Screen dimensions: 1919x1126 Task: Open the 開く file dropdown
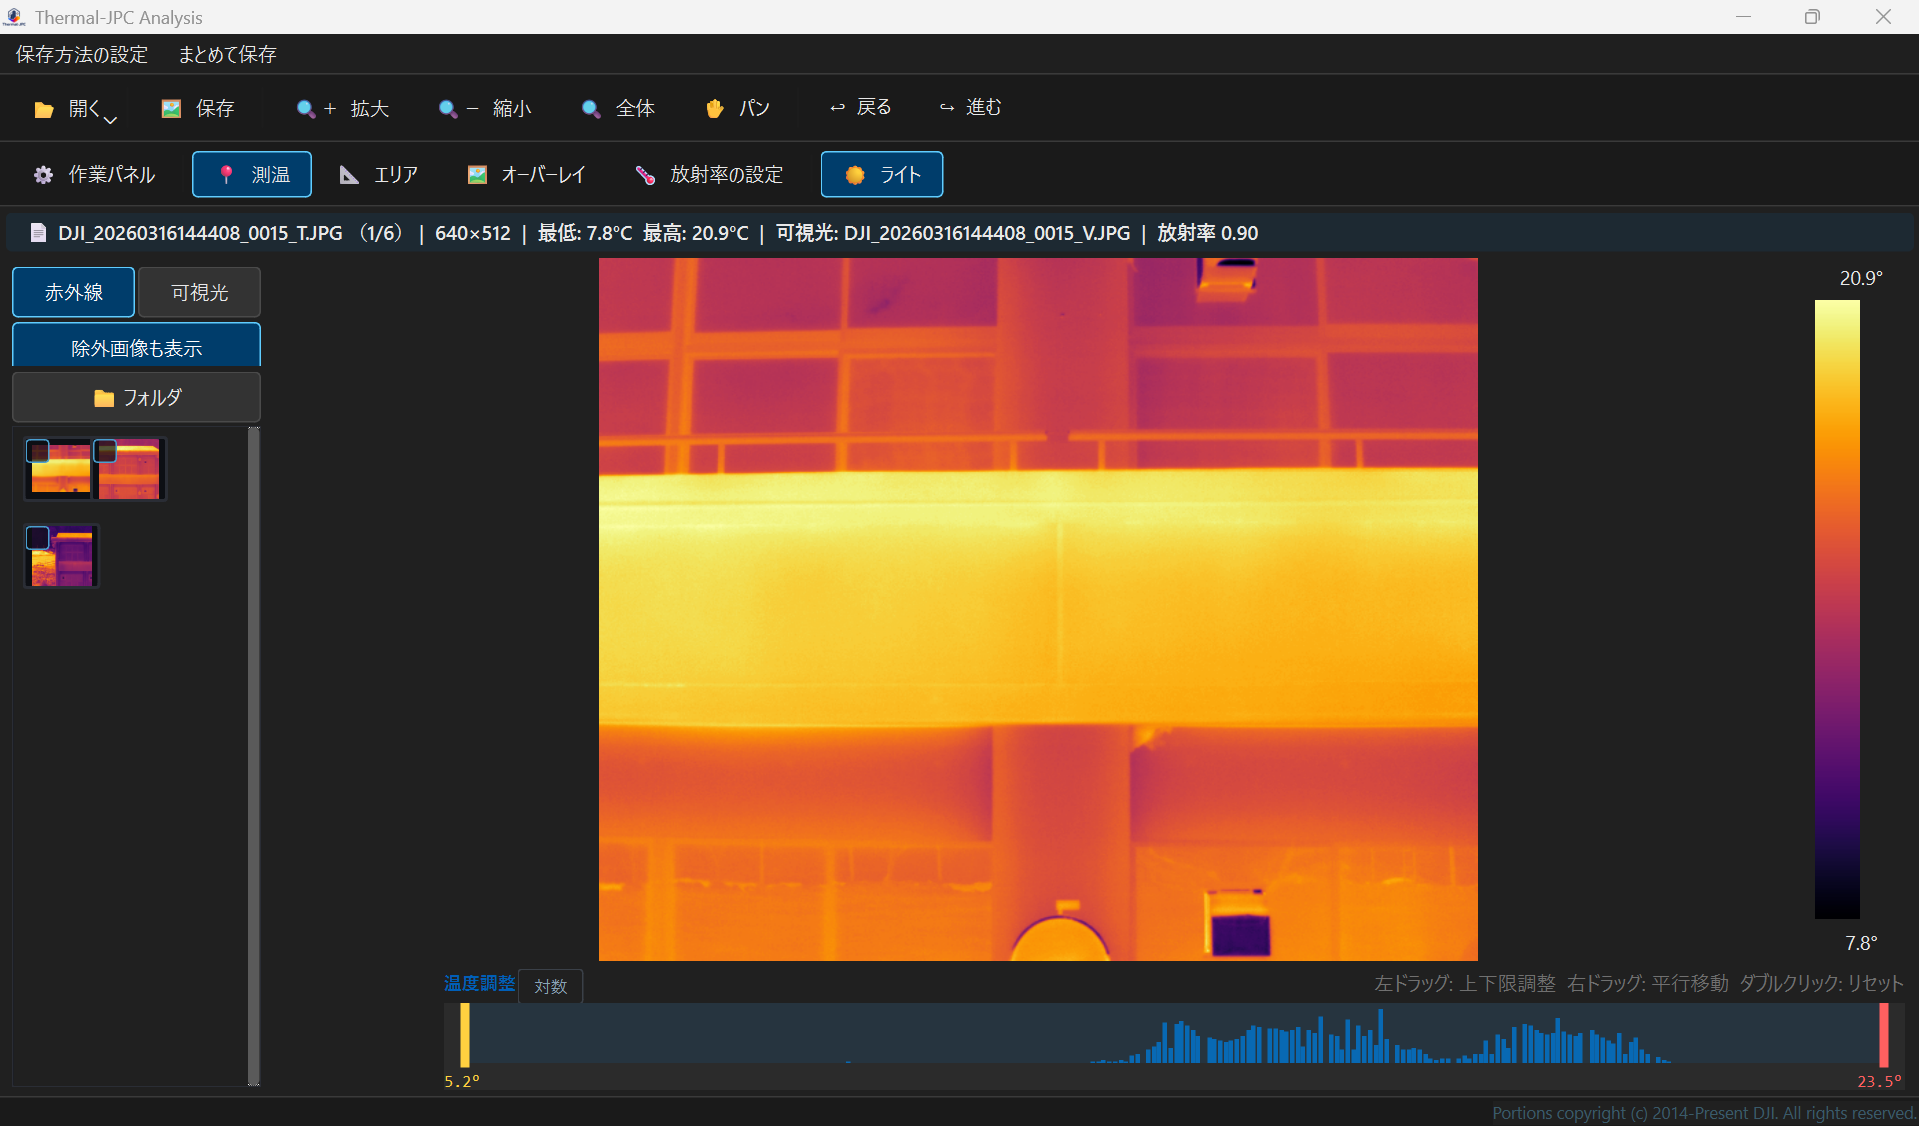(x=75, y=109)
